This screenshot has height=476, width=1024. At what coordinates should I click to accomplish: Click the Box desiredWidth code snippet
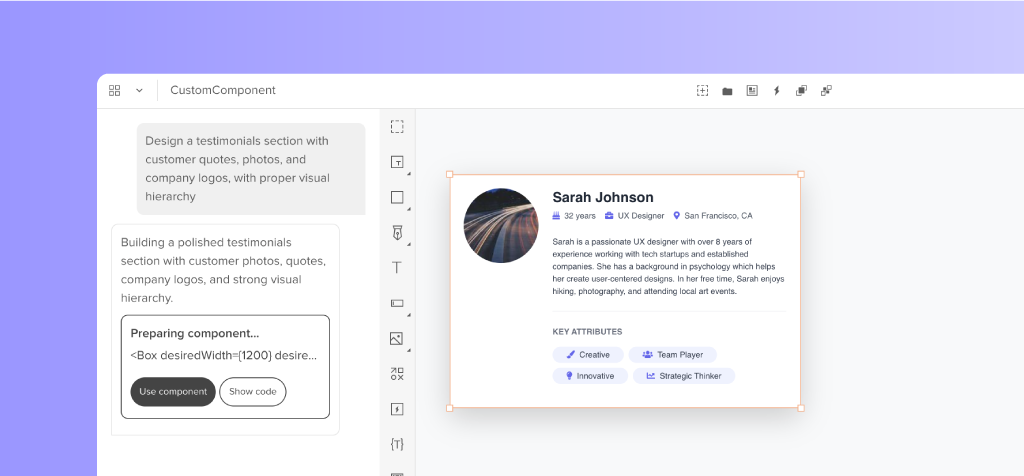click(x=224, y=356)
